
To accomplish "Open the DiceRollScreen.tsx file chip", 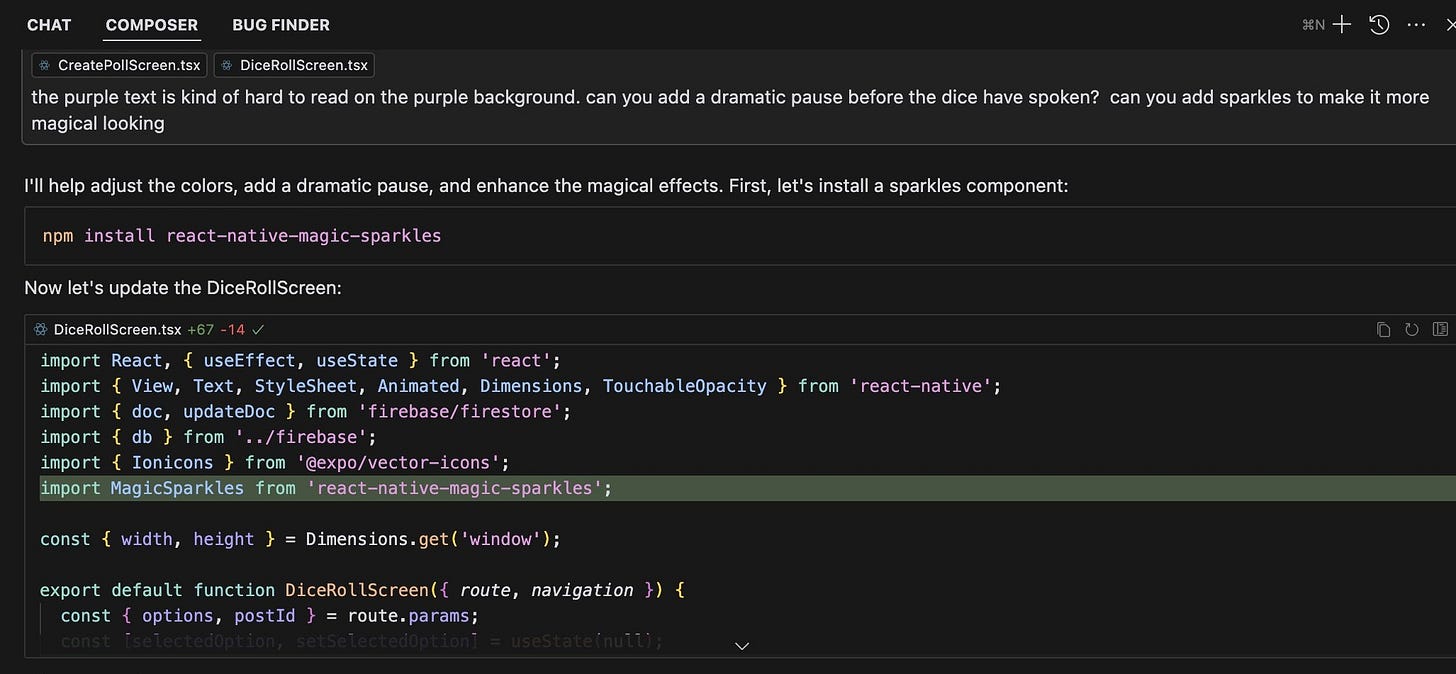I will click(x=294, y=65).
